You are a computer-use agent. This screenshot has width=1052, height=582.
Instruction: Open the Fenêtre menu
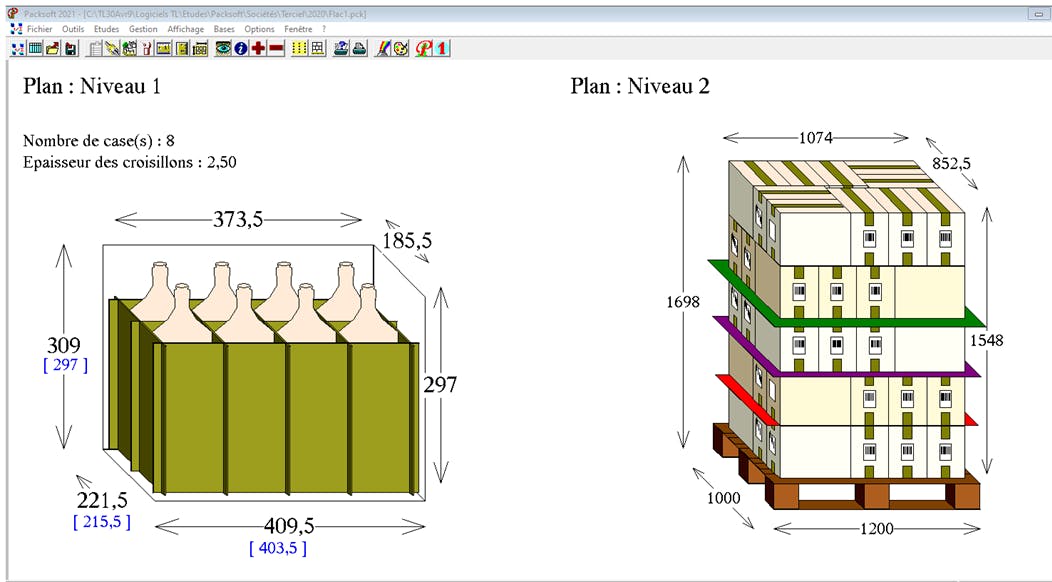pos(298,29)
